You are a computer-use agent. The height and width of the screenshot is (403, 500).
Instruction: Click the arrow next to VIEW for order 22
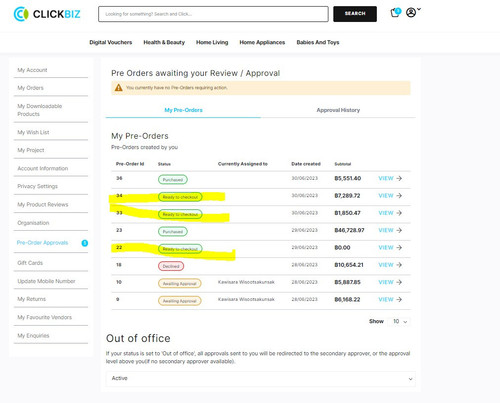coord(399,248)
